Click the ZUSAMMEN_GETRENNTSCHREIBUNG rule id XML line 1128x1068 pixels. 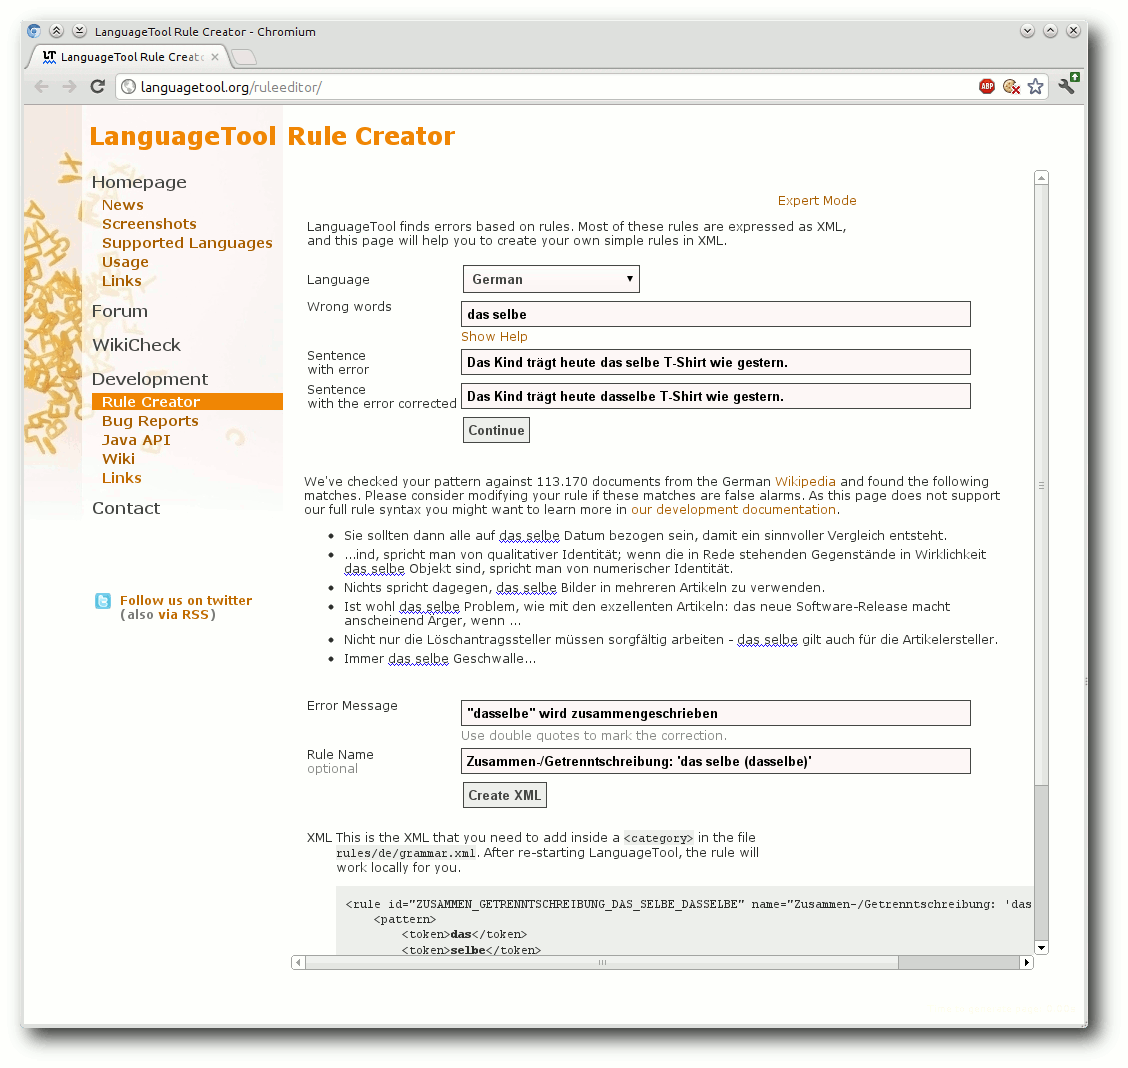(688, 904)
